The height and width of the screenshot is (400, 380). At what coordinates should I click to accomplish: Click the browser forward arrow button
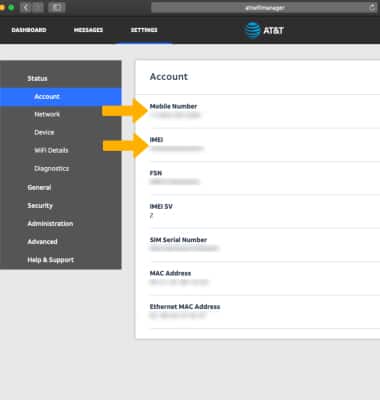pyautogui.click(x=38, y=7)
